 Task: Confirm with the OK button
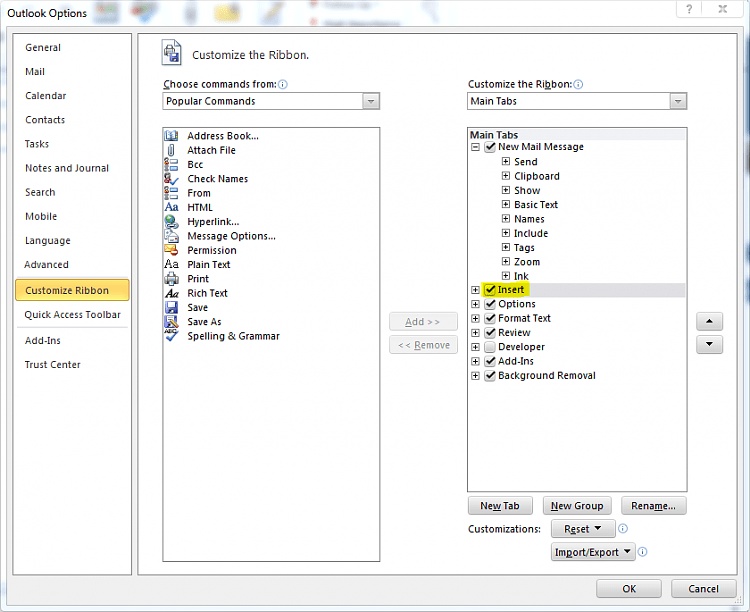click(629, 589)
